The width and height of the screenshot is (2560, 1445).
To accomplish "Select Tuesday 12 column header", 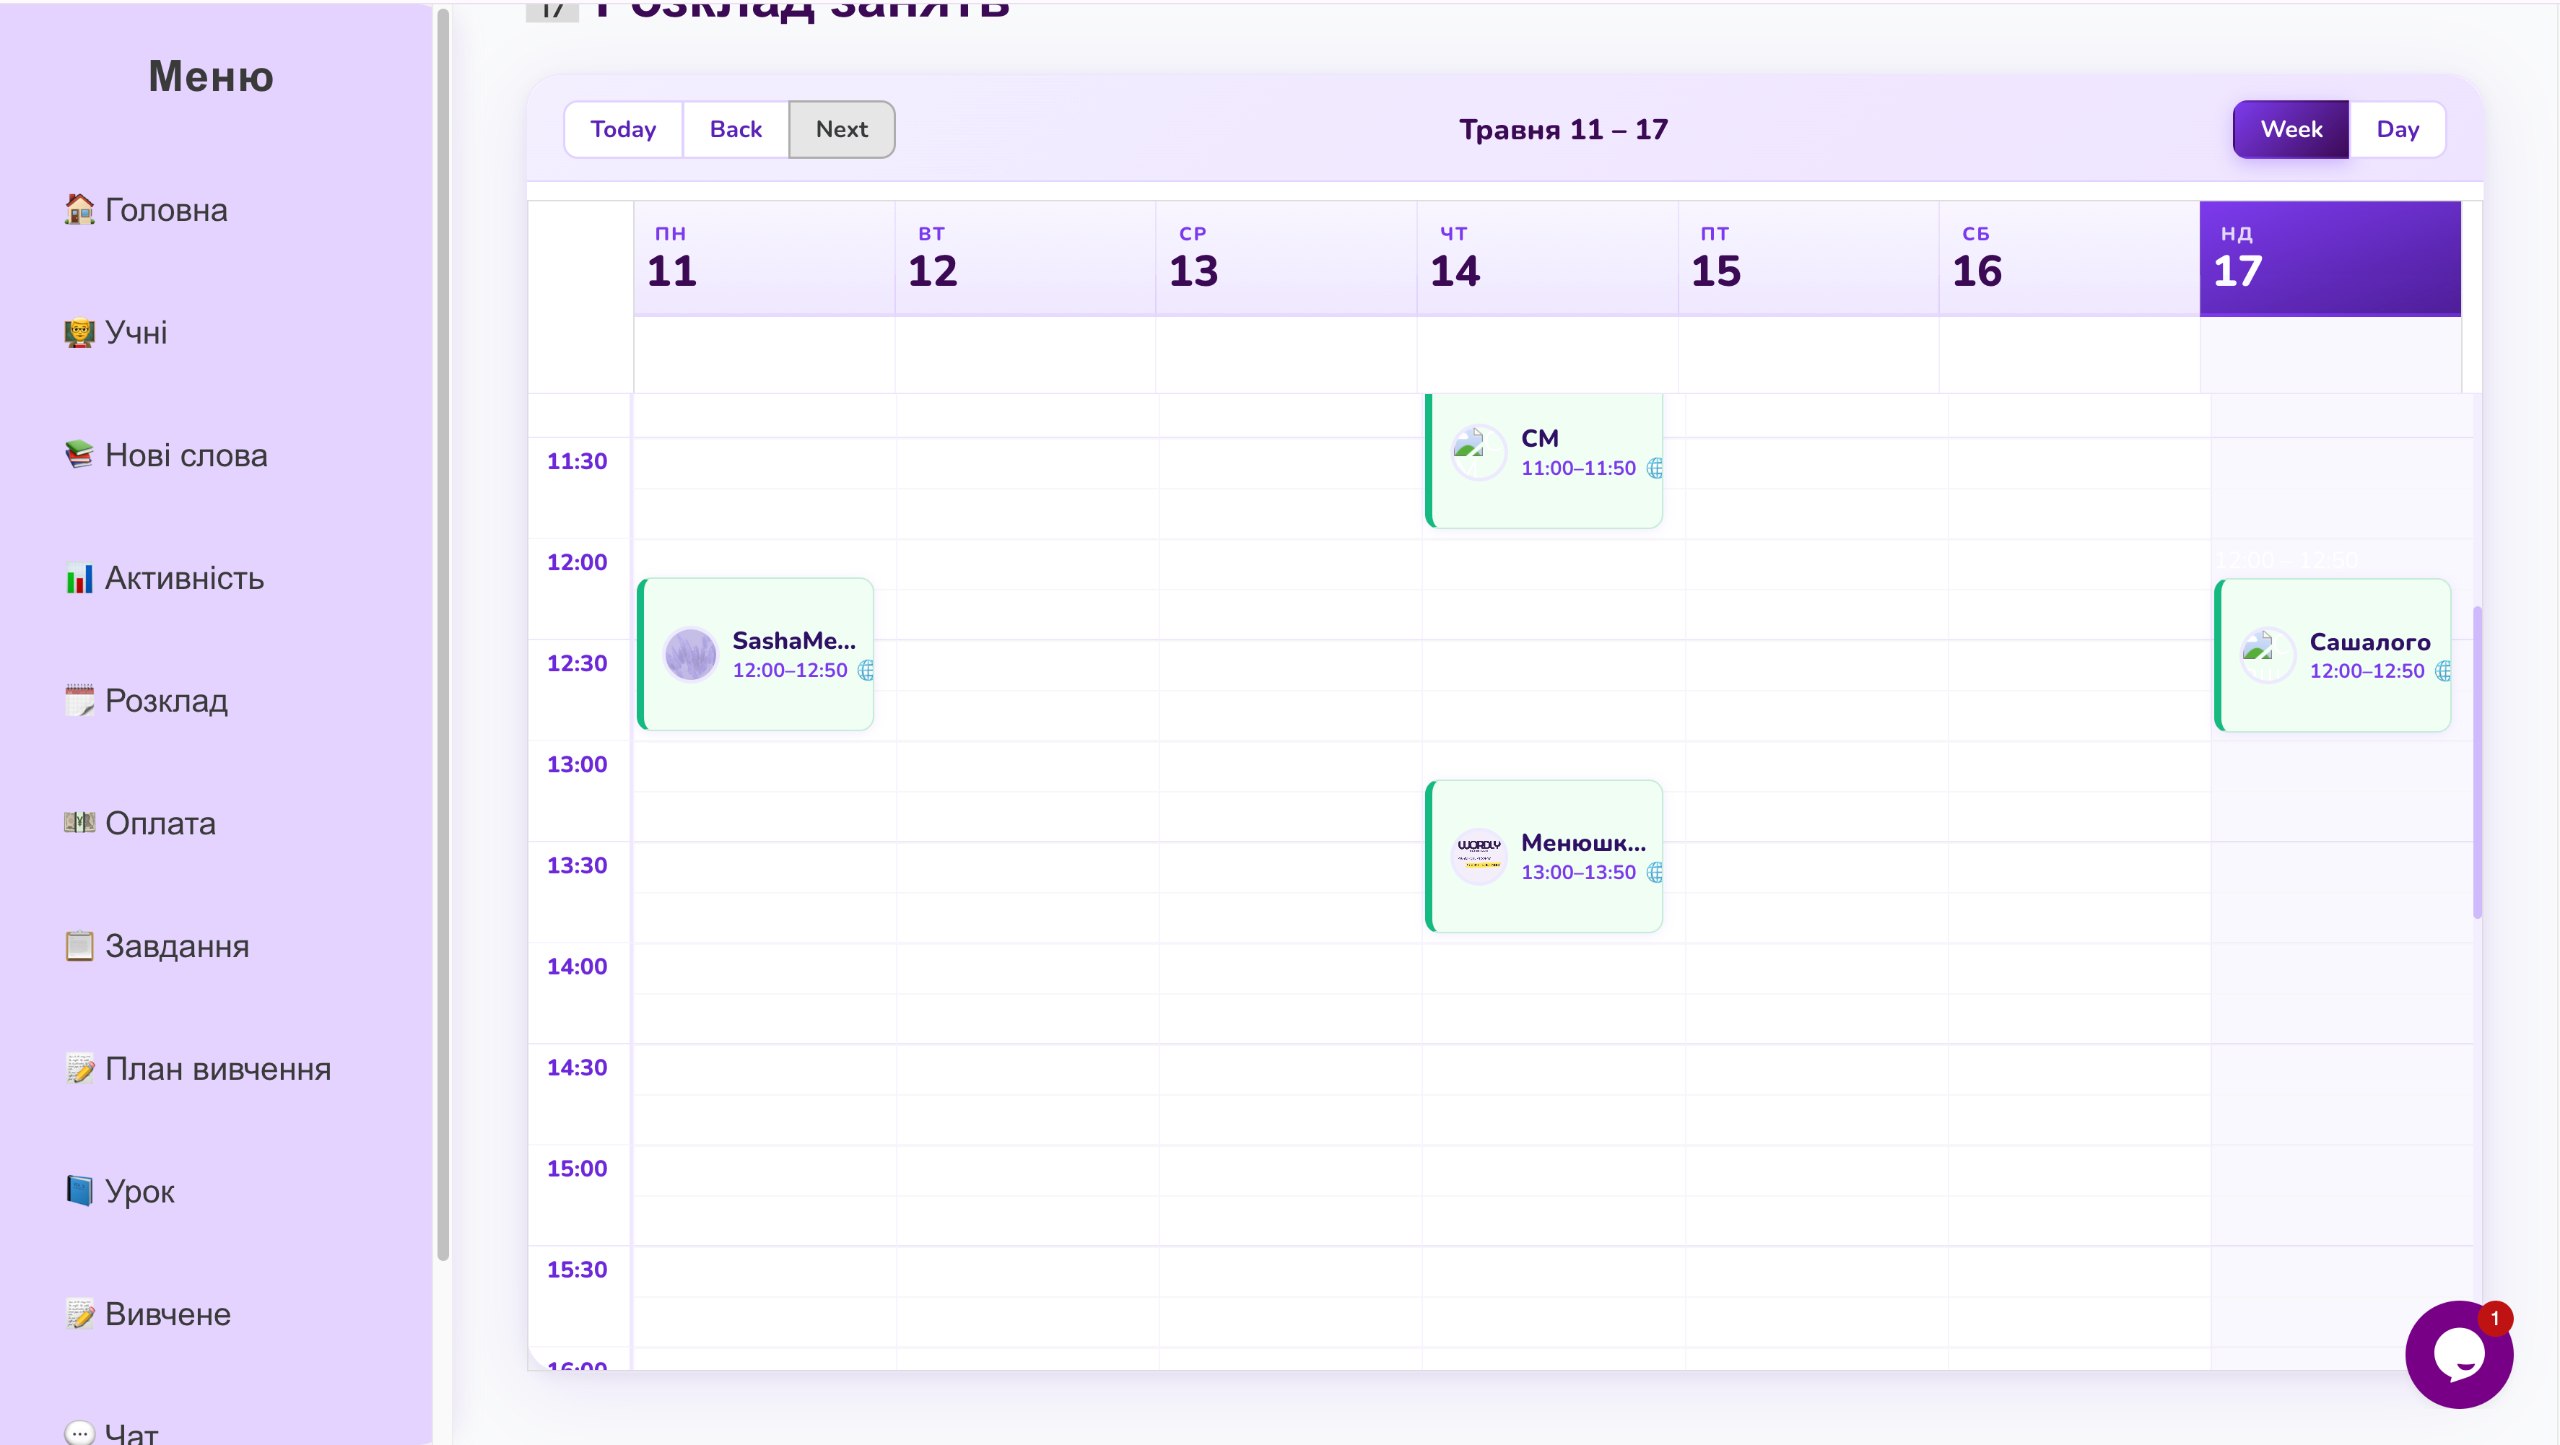I will 1025,259.
